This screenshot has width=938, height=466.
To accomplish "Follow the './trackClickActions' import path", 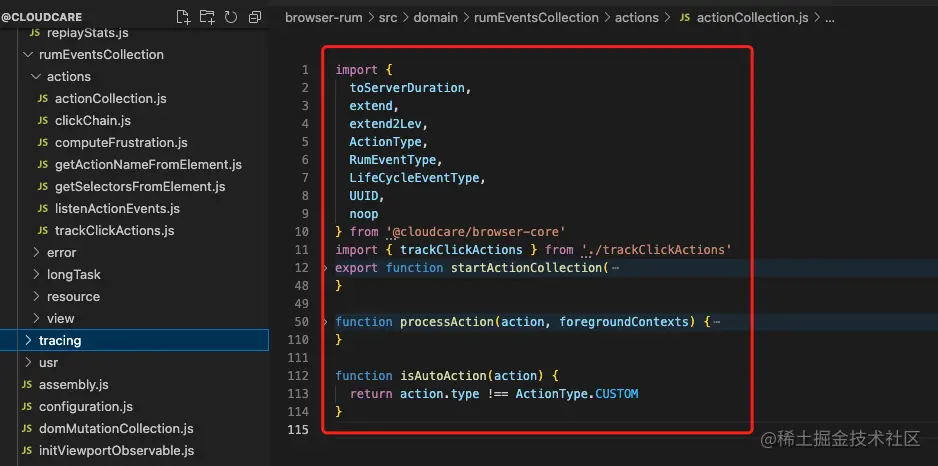I will point(656,250).
